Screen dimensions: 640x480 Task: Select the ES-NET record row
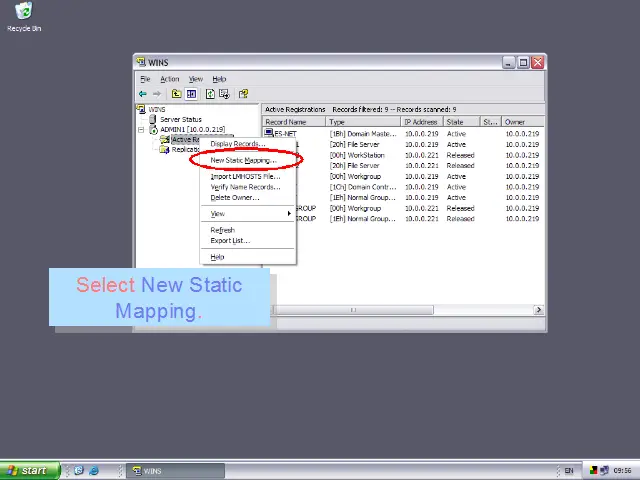point(403,133)
